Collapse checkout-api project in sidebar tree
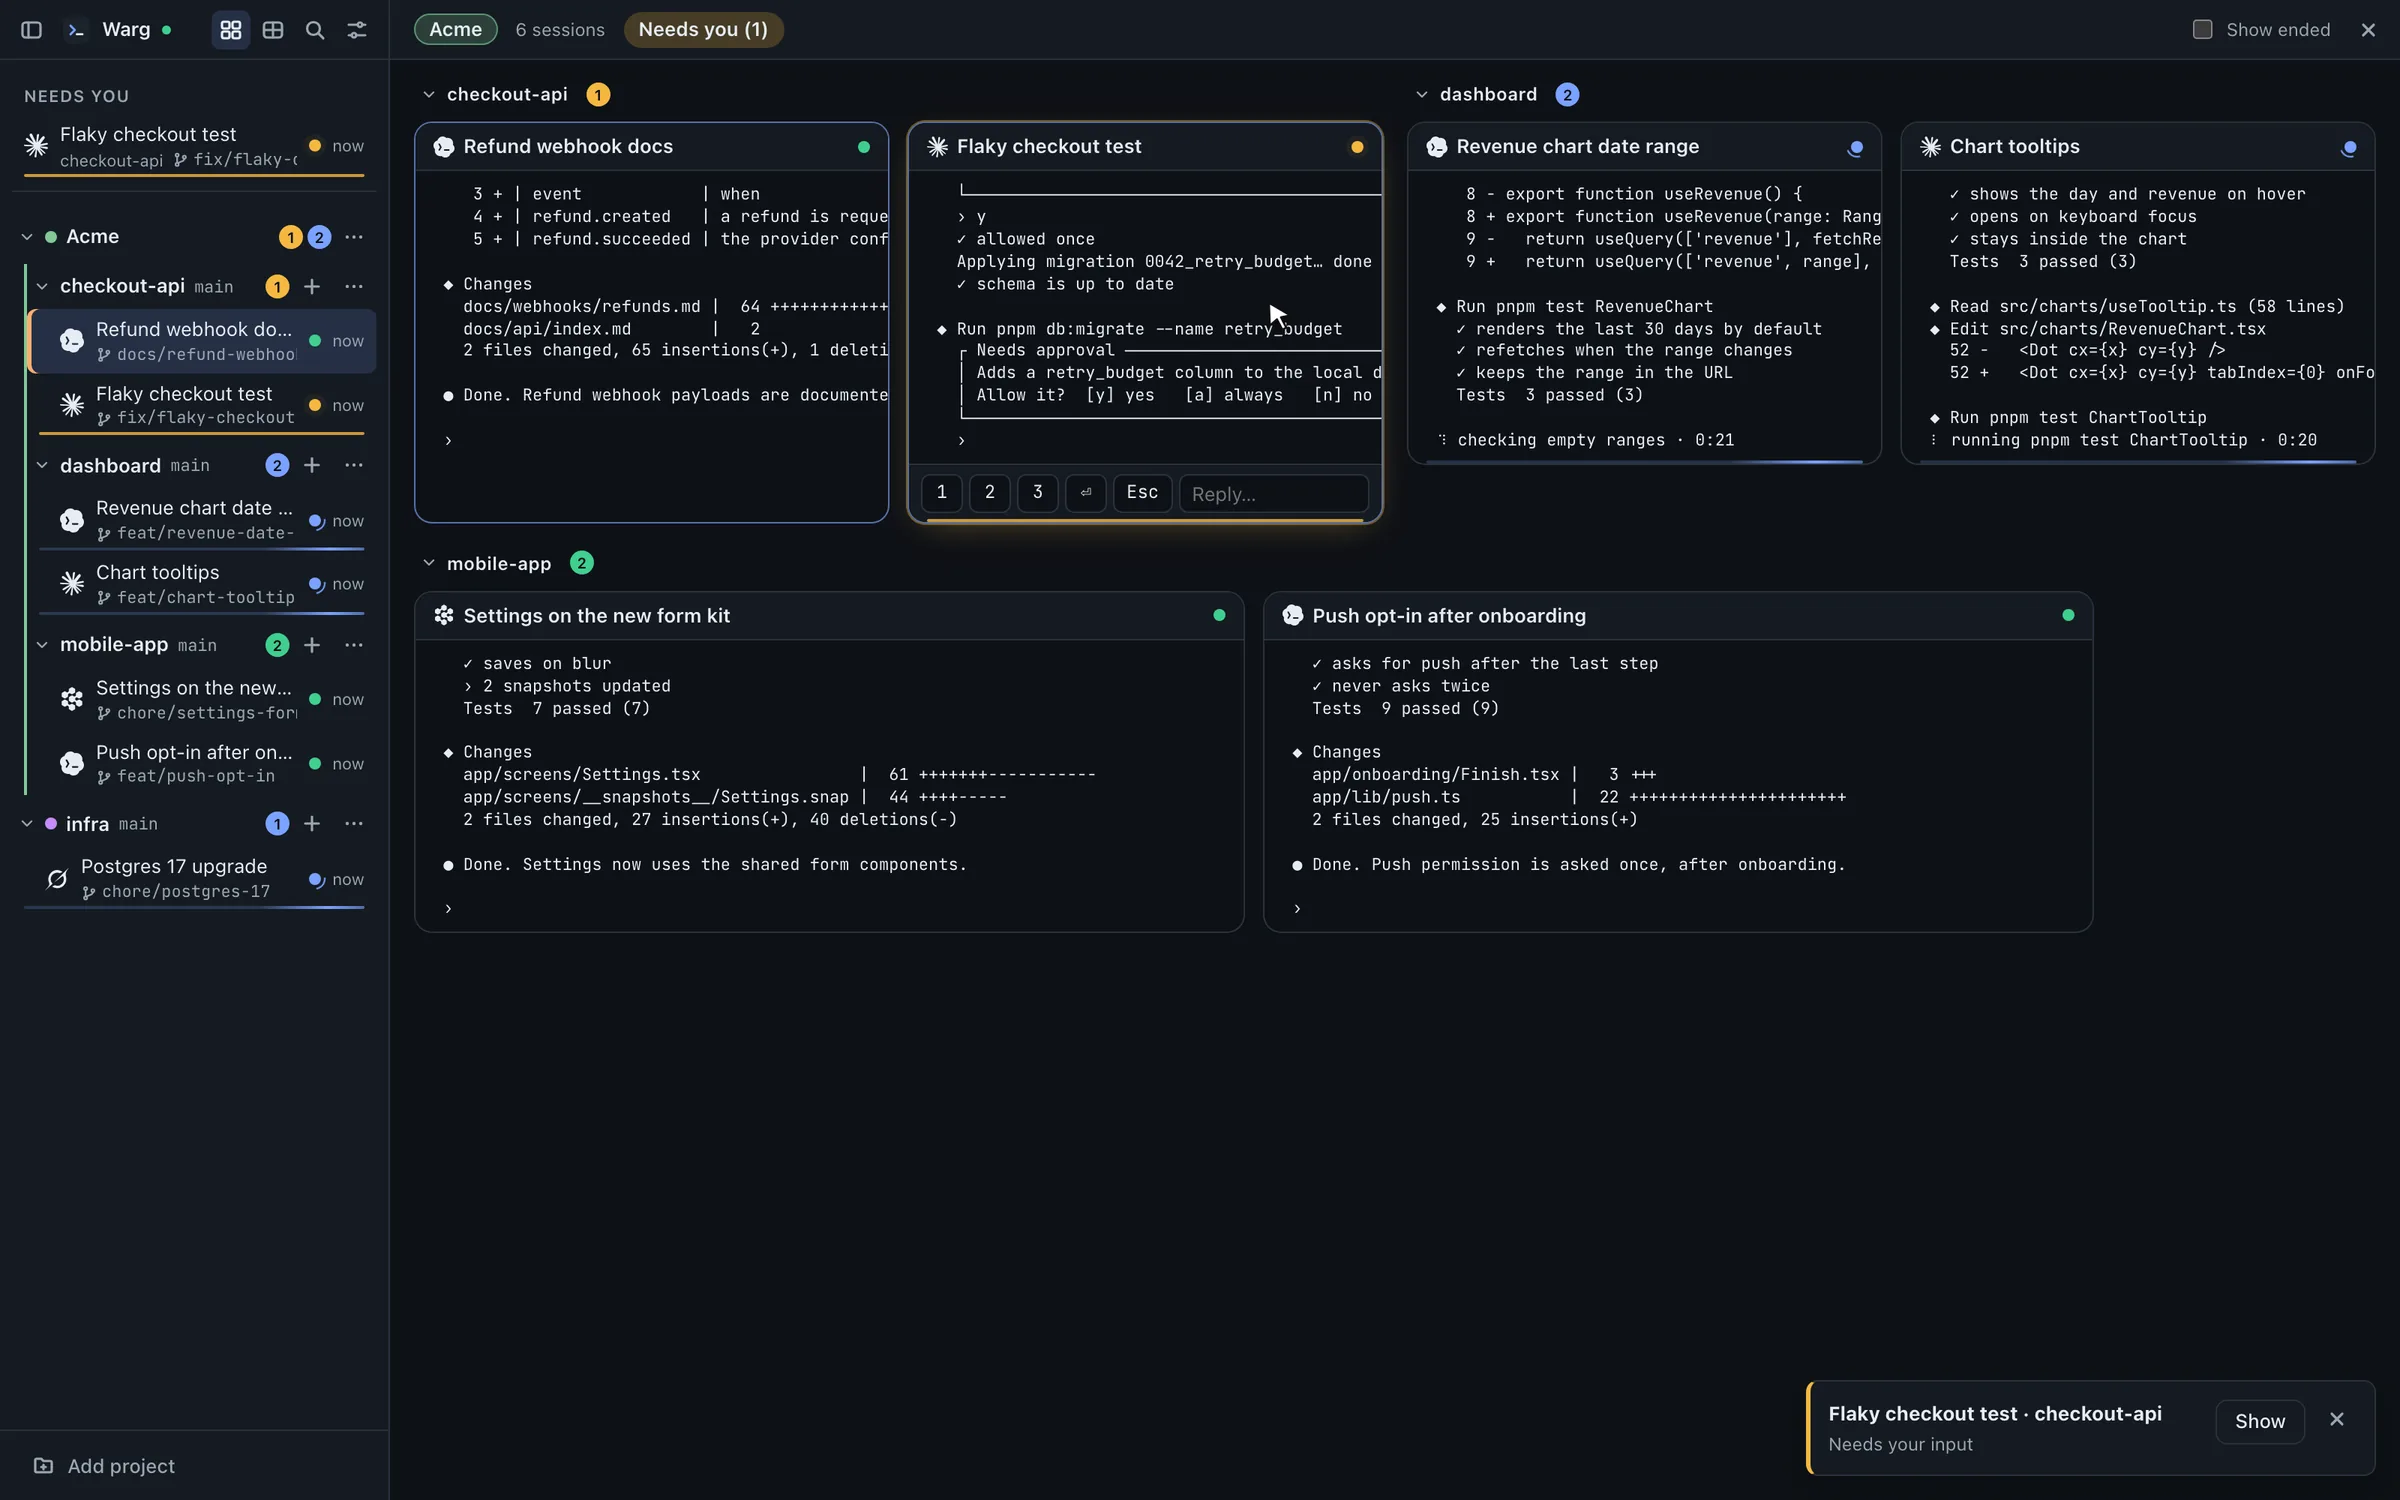 (42, 287)
